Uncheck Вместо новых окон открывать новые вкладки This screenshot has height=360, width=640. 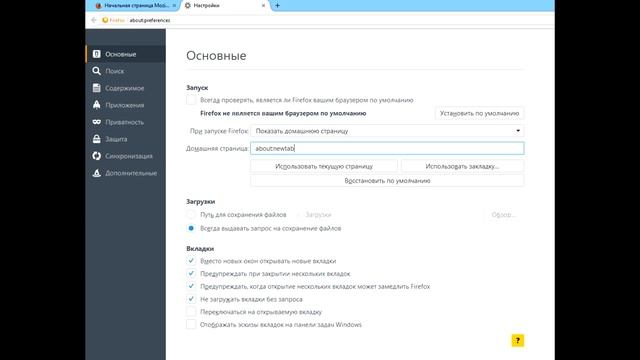coord(191,261)
